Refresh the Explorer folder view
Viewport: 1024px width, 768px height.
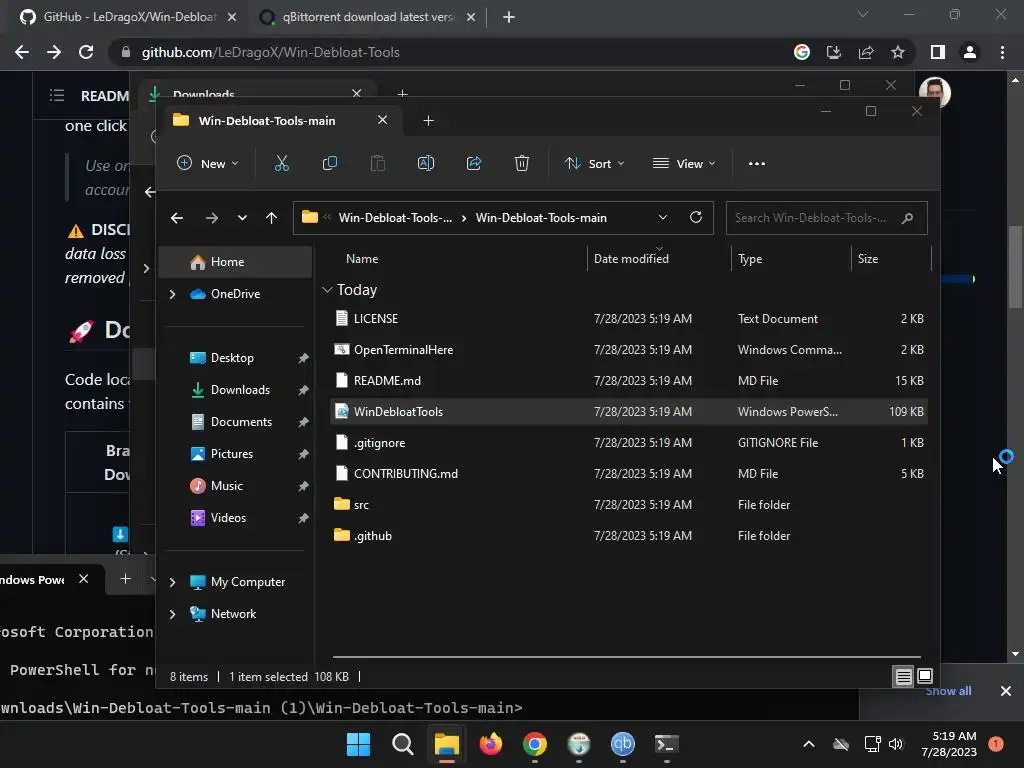(696, 217)
